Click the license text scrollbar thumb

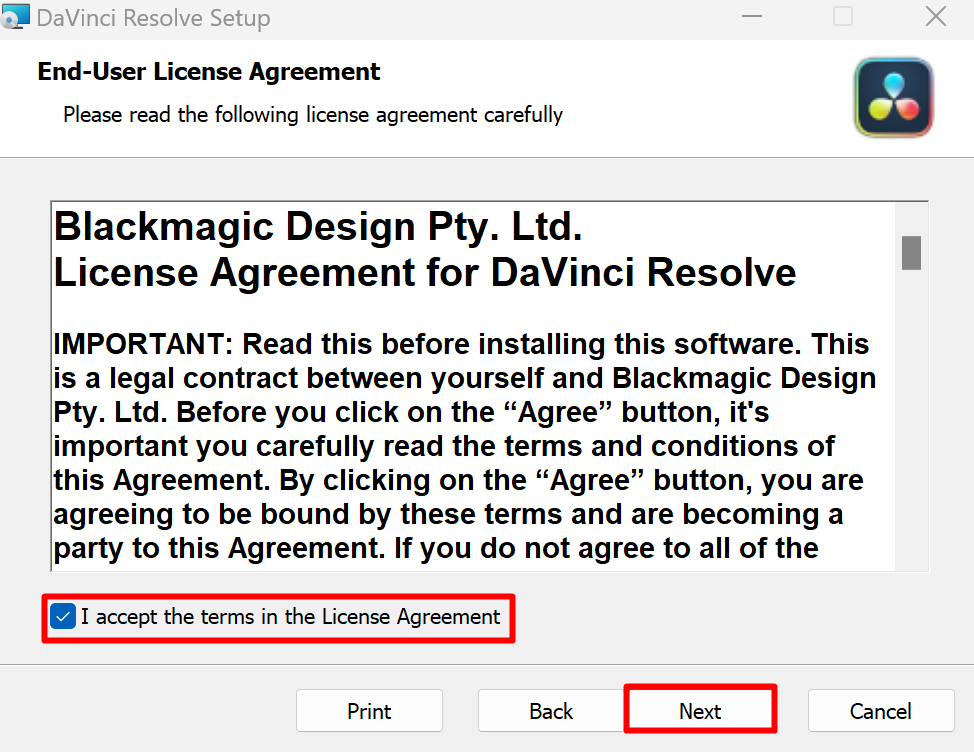click(x=911, y=253)
